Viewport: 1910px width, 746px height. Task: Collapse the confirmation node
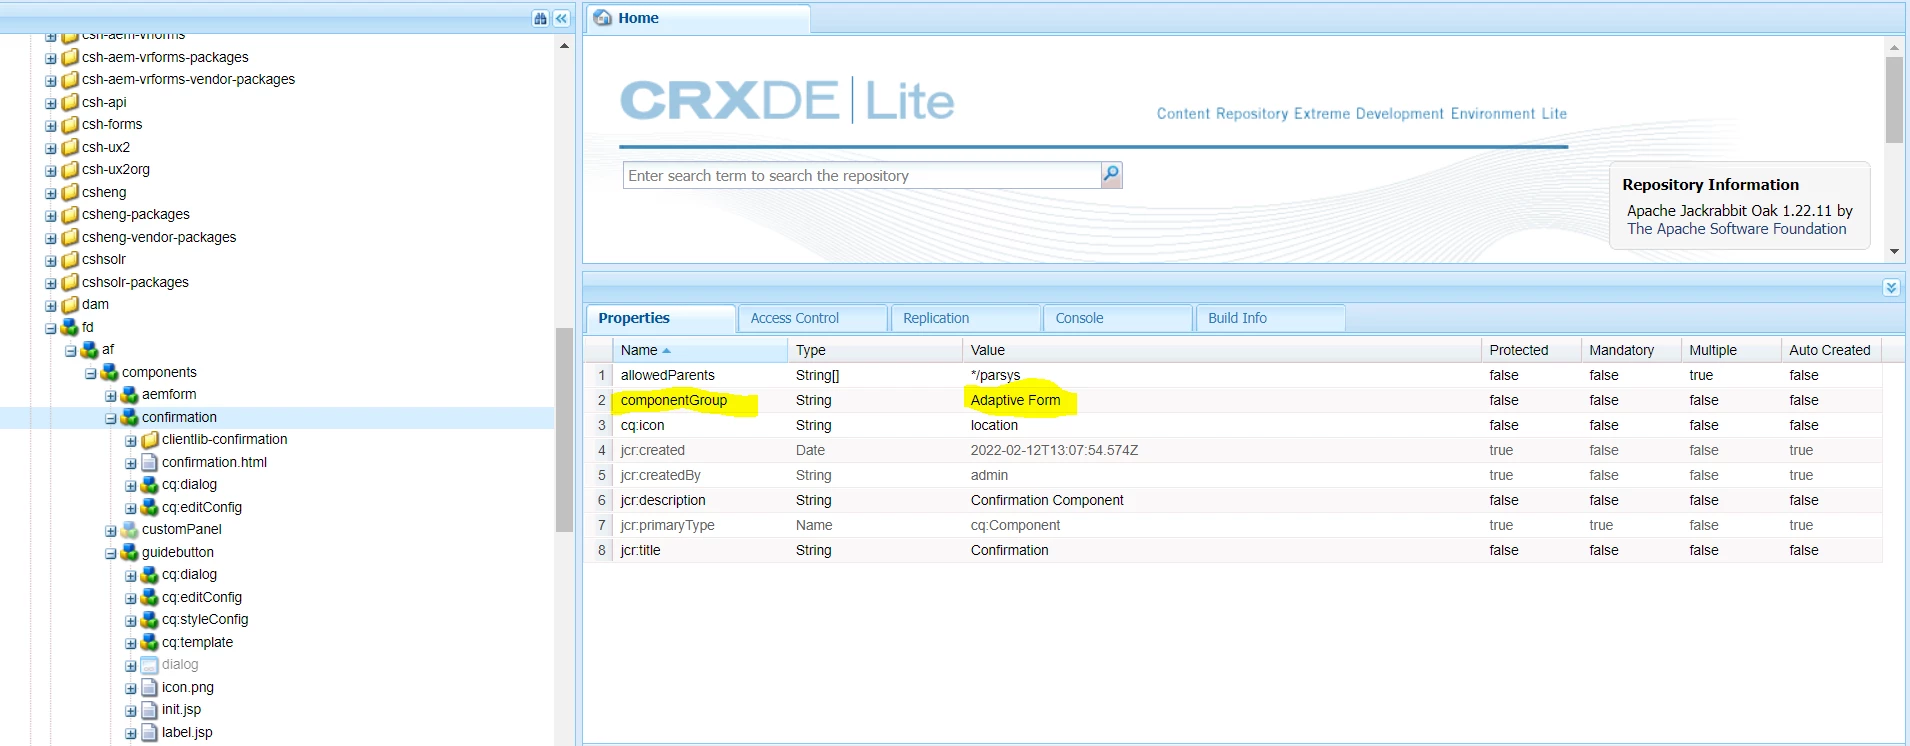pyautogui.click(x=111, y=418)
